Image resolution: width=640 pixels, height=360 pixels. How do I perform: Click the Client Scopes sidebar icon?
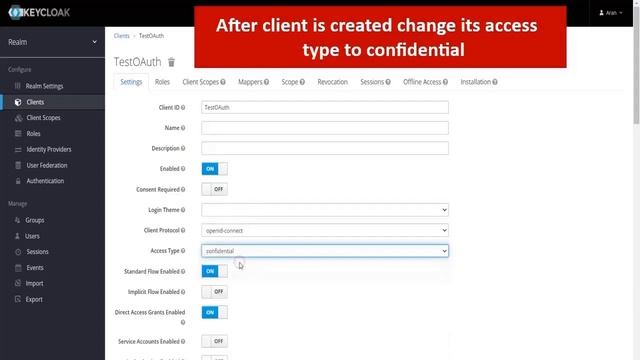(18, 118)
